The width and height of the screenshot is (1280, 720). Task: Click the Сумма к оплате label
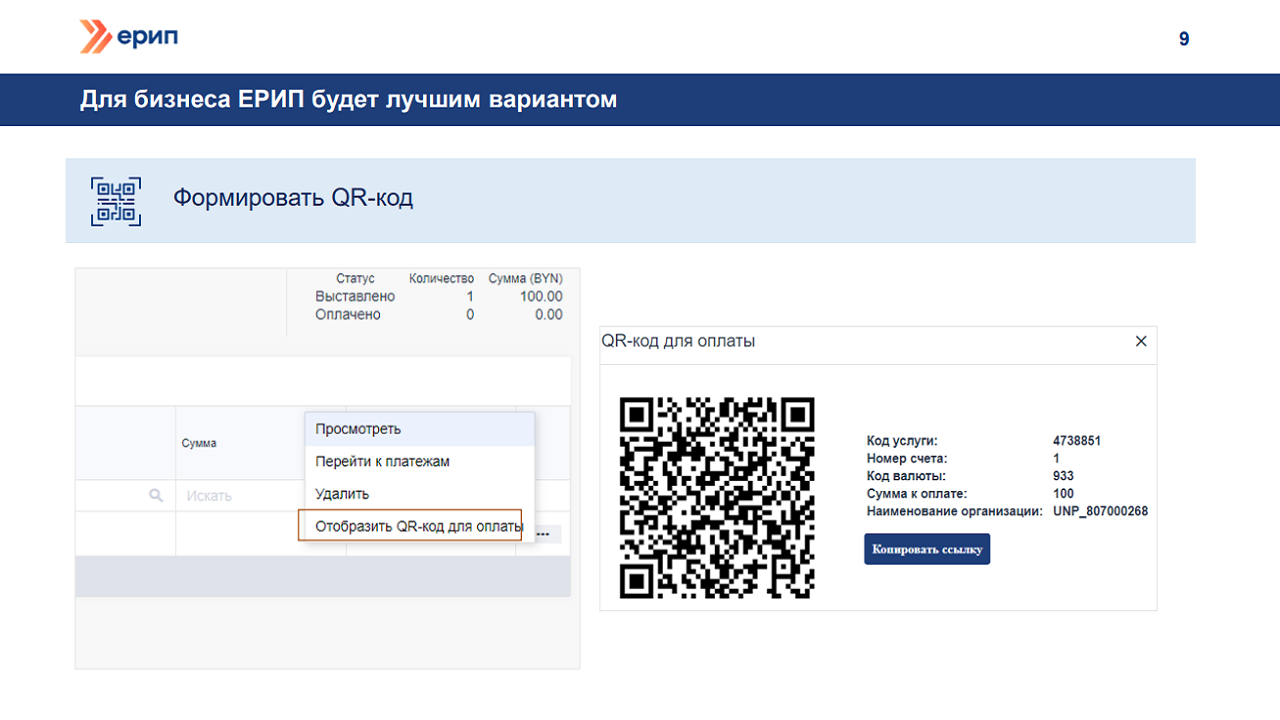(x=917, y=493)
